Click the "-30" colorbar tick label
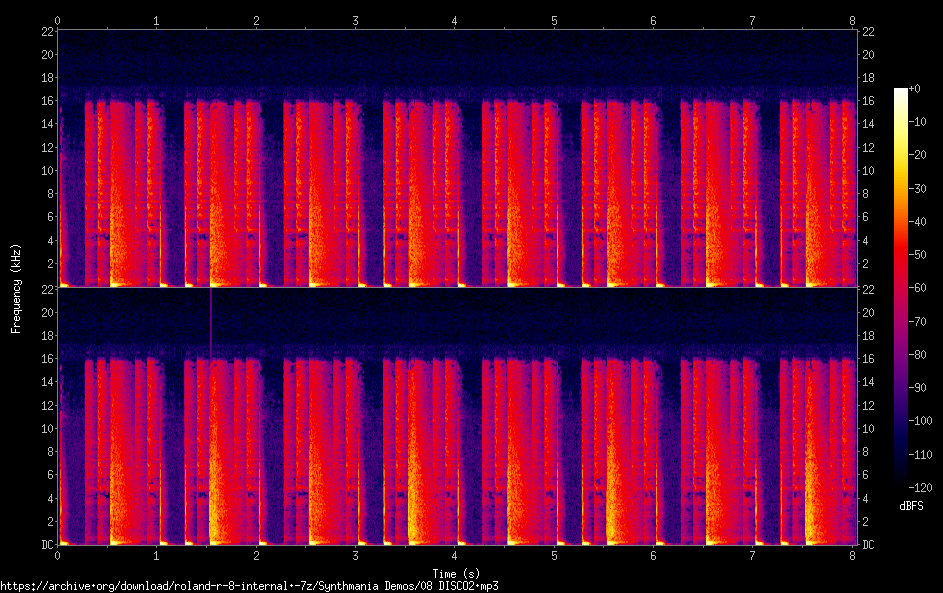Screen dimensions: 943x593 point(918,189)
